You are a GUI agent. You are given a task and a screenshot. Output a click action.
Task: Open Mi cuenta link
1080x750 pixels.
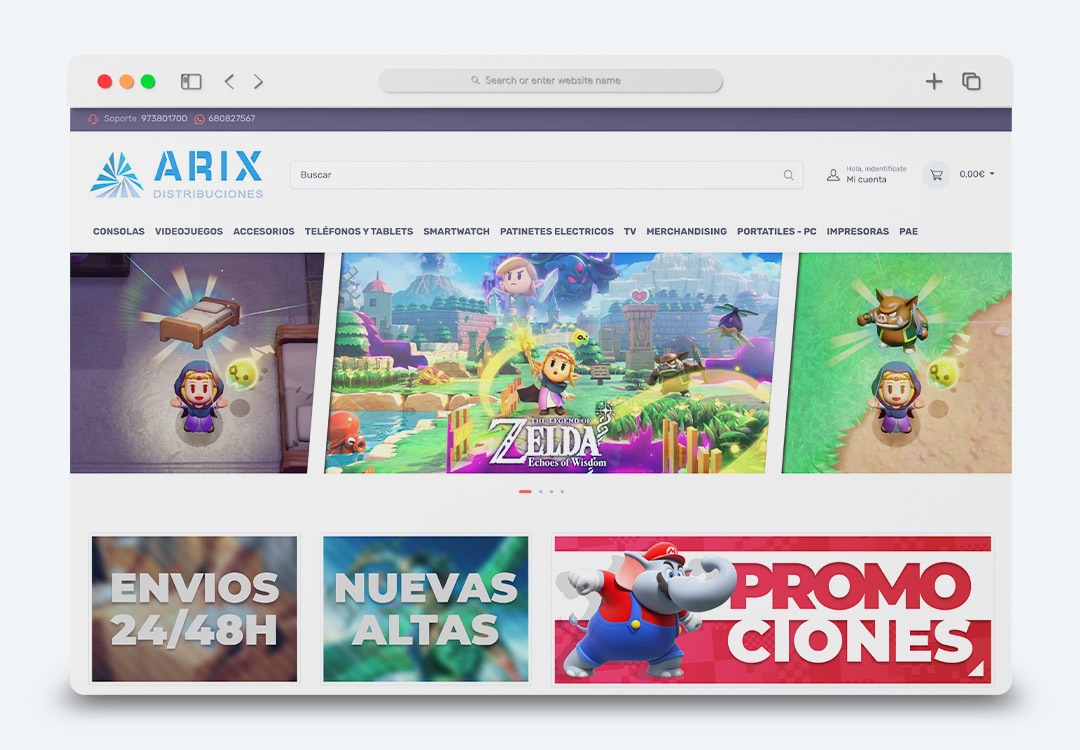pyautogui.click(x=866, y=180)
